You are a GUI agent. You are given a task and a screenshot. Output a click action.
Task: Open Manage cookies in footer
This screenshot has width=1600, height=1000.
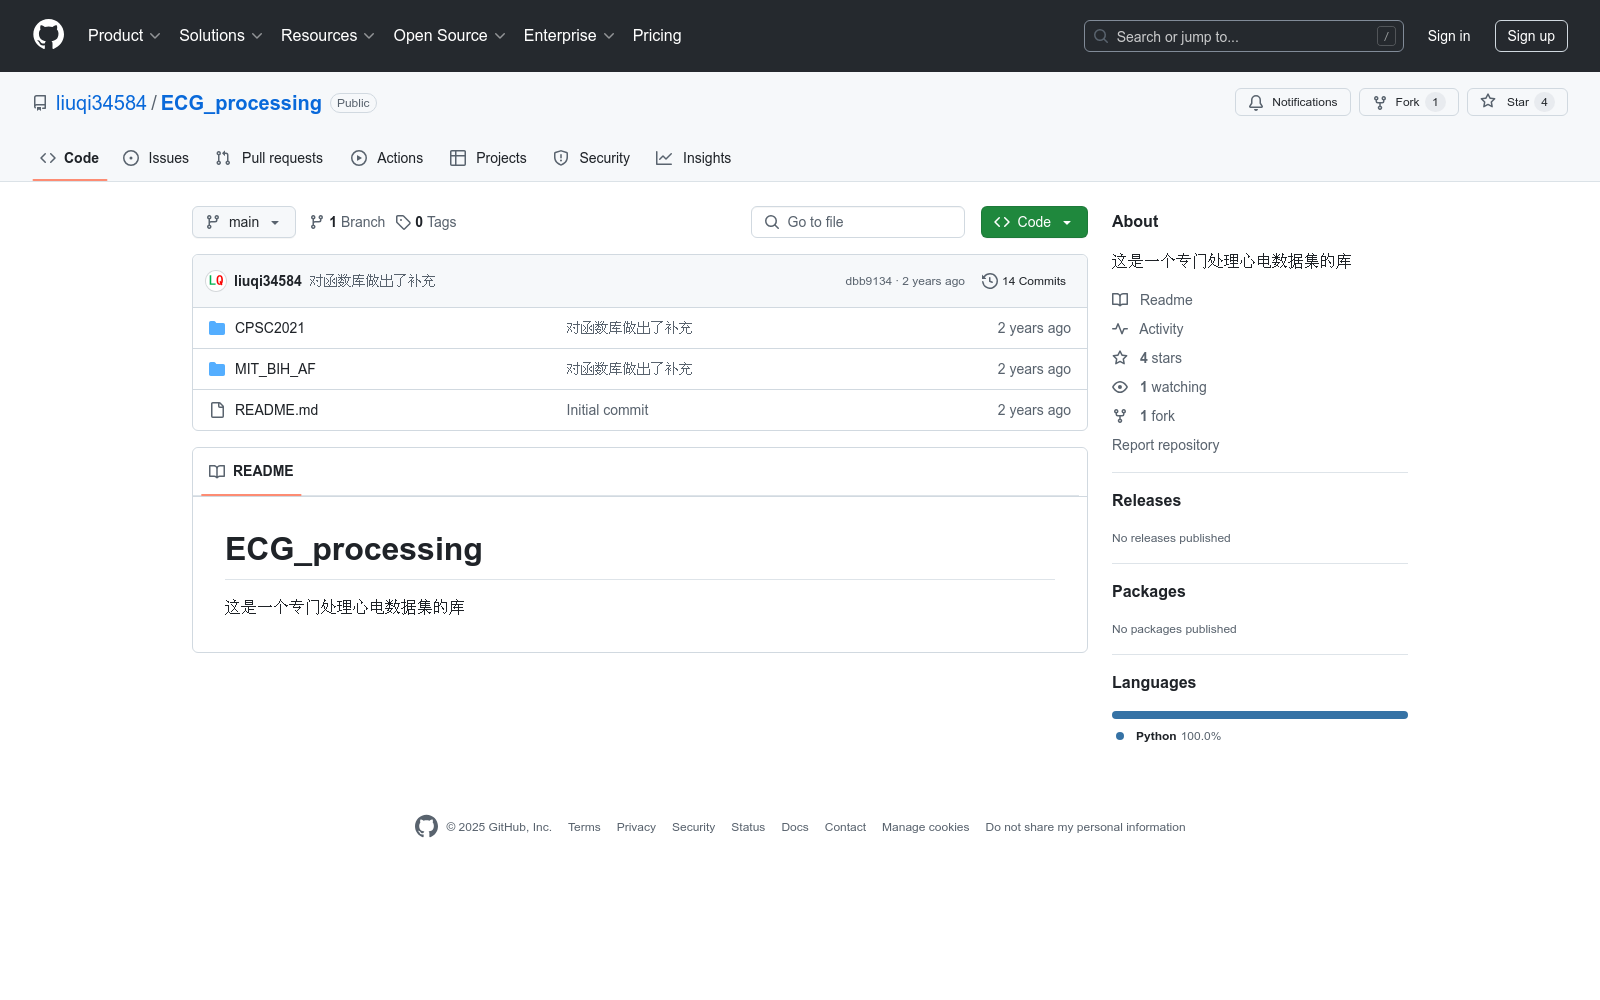tap(926, 827)
